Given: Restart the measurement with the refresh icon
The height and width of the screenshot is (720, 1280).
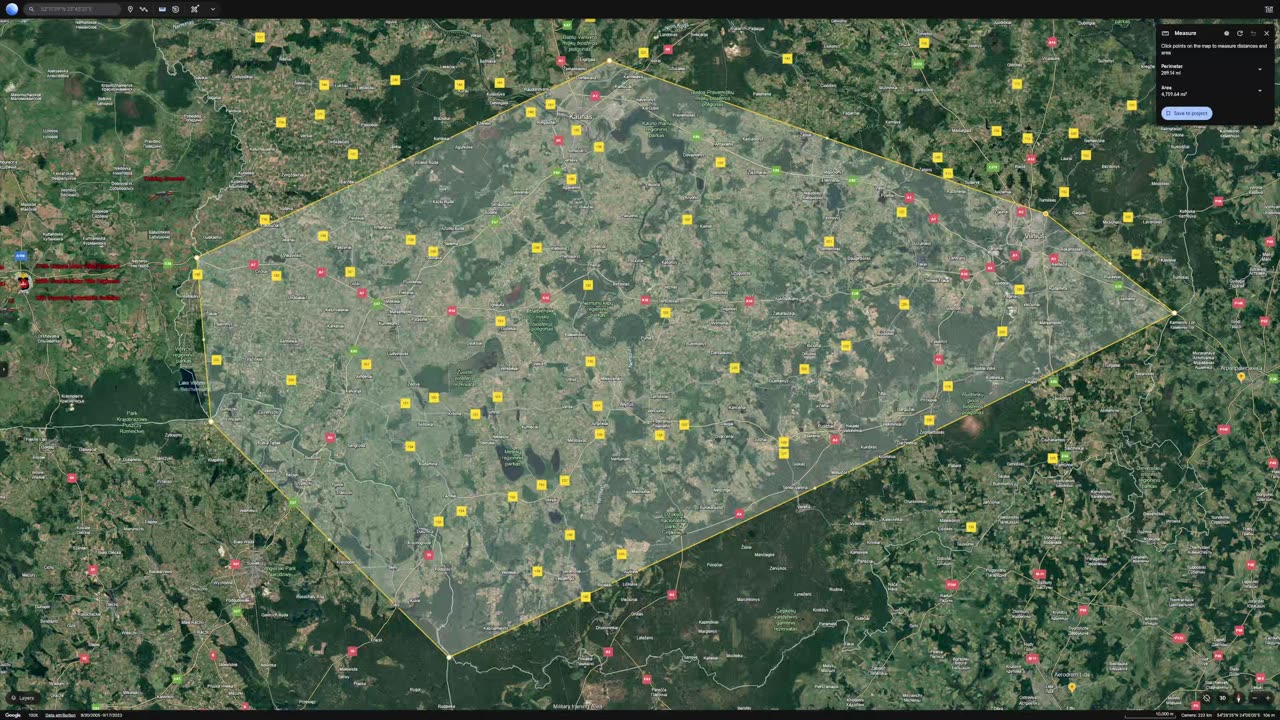Looking at the screenshot, I should tap(1240, 33).
